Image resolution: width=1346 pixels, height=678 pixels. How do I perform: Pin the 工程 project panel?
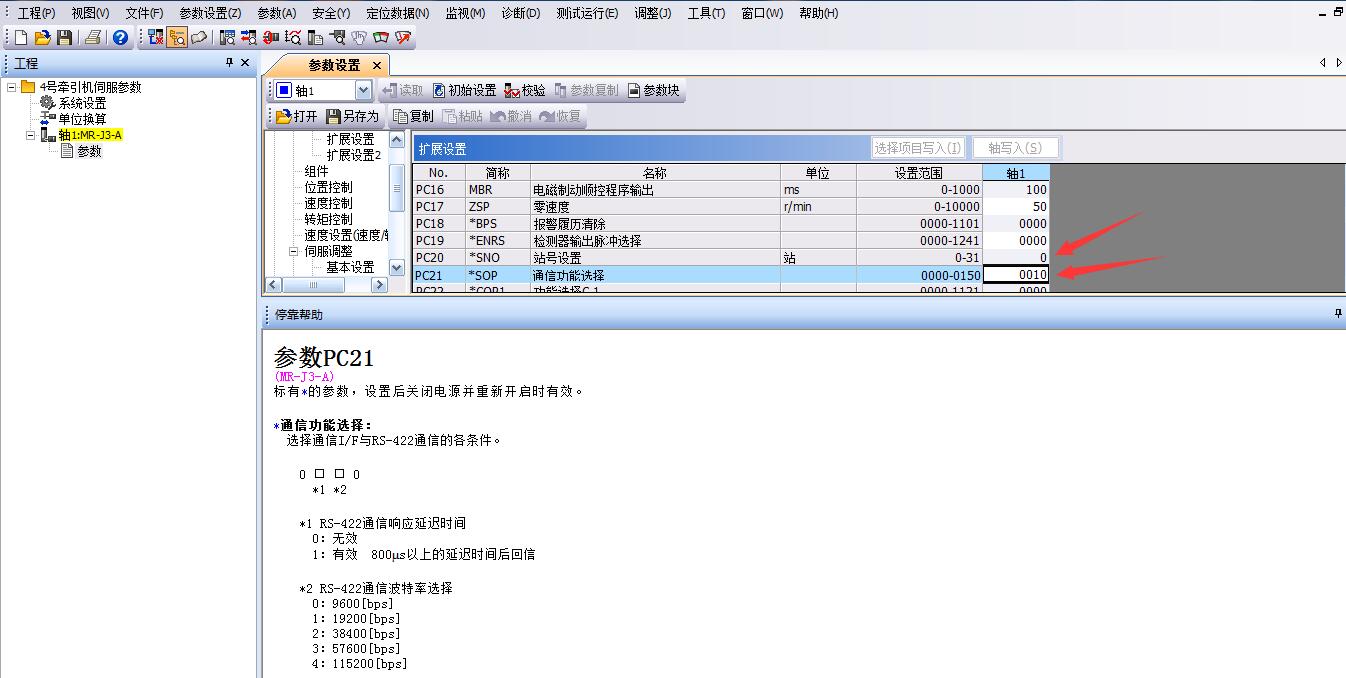(x=229, y=63)
